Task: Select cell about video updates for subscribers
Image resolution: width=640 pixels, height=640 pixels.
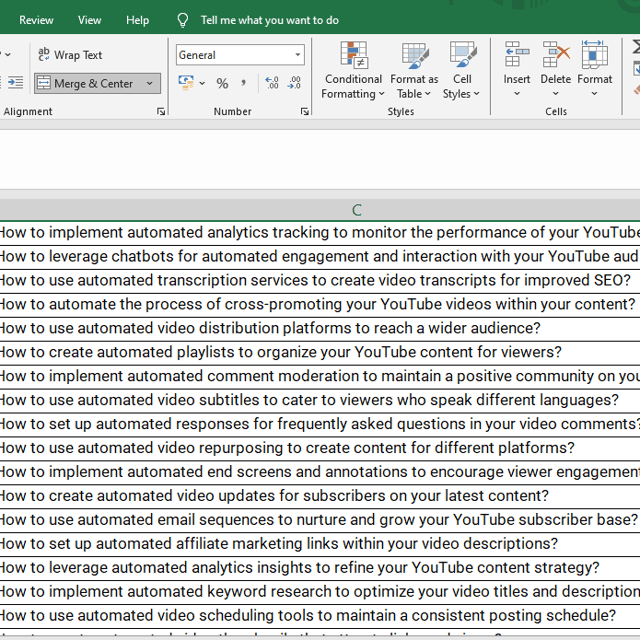Action: 320,496
